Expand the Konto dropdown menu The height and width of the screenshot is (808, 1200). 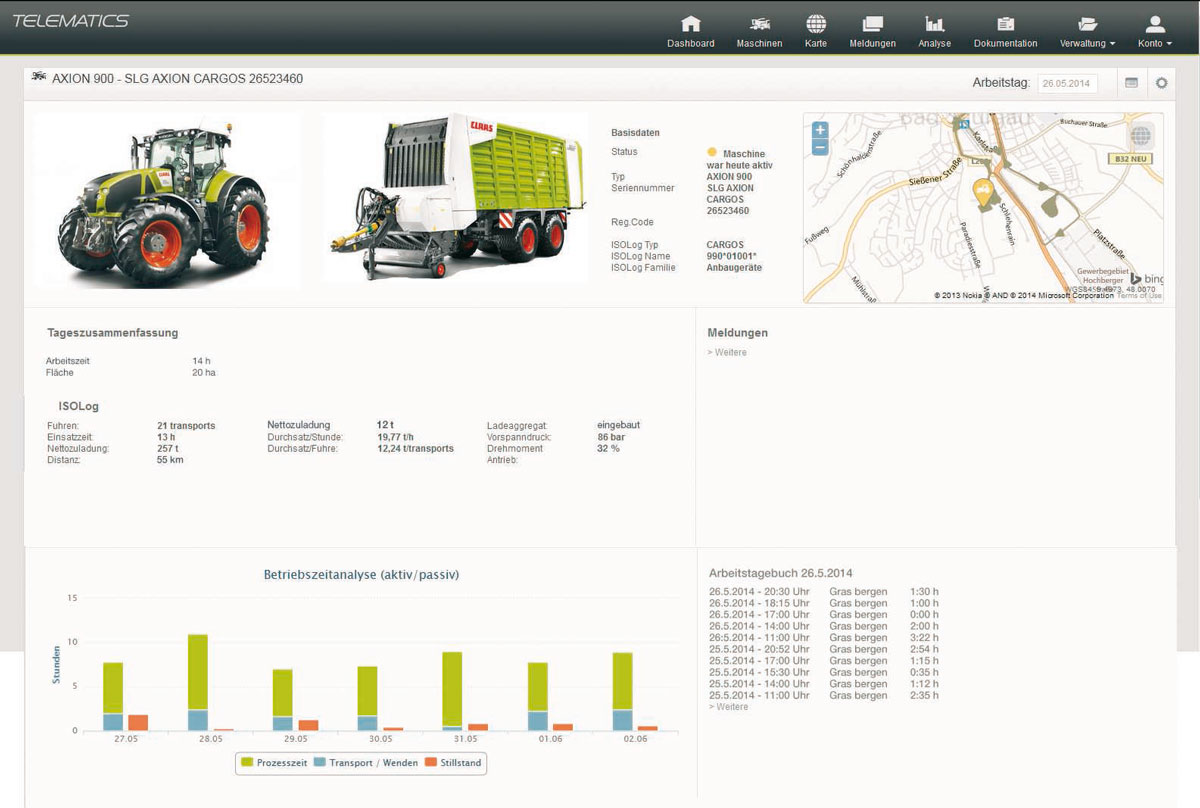1155,43
